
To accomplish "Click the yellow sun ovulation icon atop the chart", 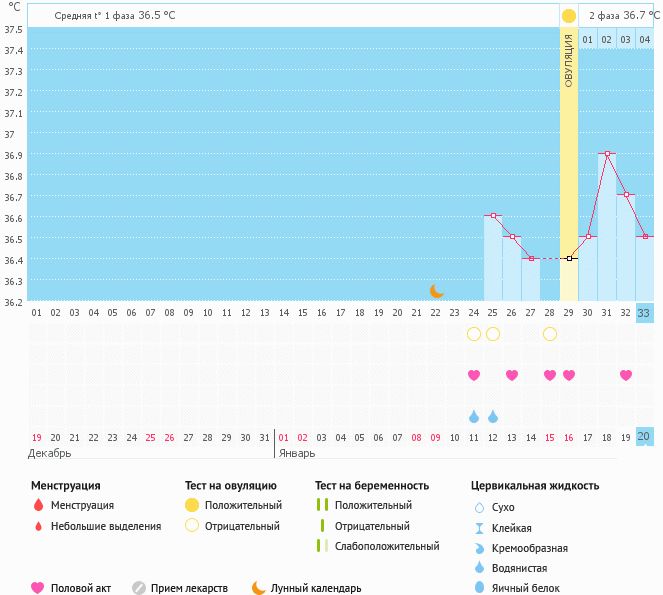I will tap(569, 16).
